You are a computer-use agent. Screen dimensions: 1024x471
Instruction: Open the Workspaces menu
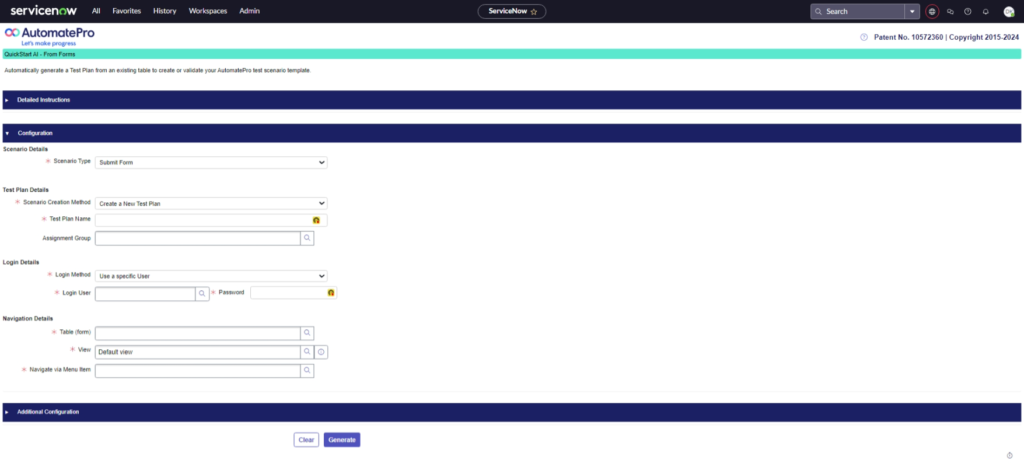[208, 11]
